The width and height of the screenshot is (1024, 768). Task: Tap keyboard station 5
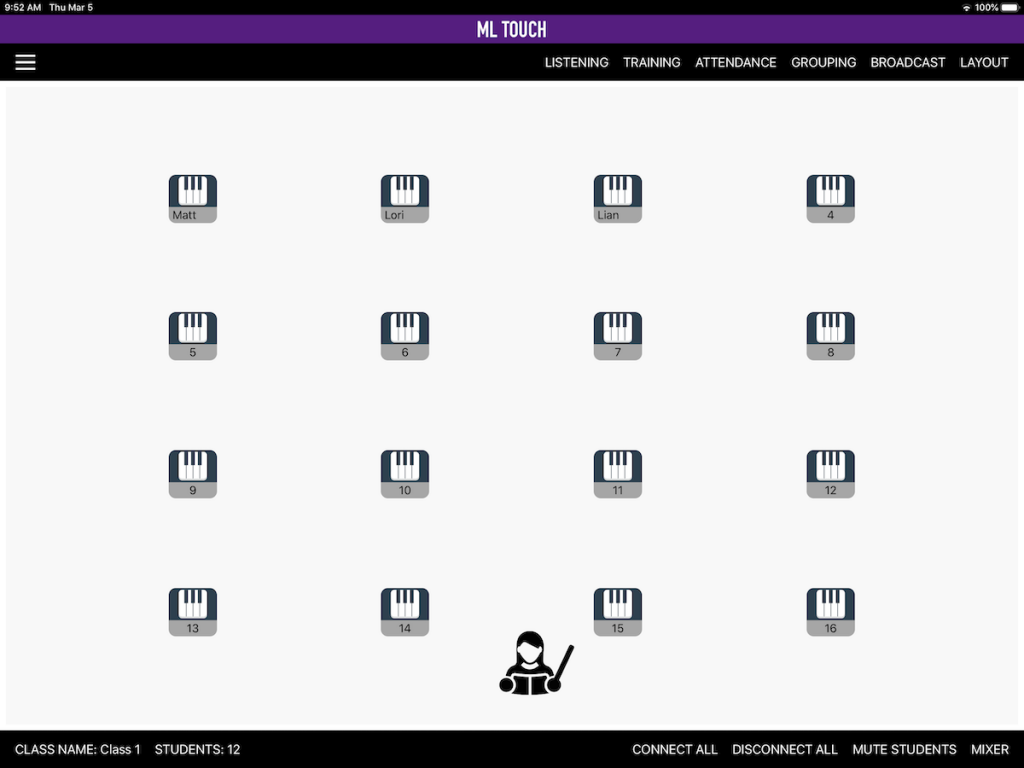coord(193,336)
